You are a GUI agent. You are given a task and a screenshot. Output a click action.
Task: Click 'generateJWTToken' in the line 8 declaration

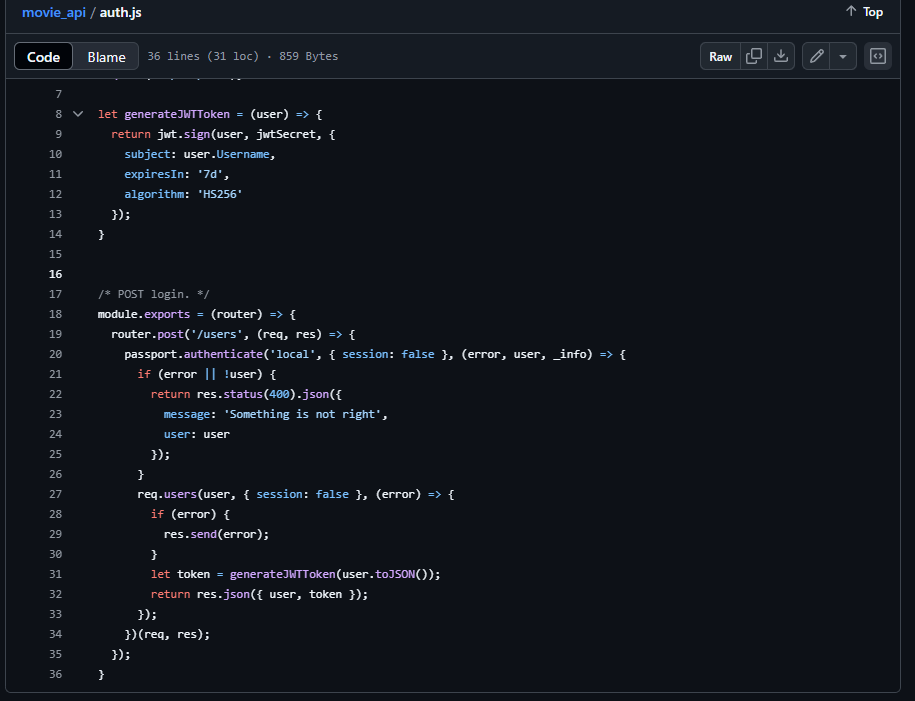177,114
